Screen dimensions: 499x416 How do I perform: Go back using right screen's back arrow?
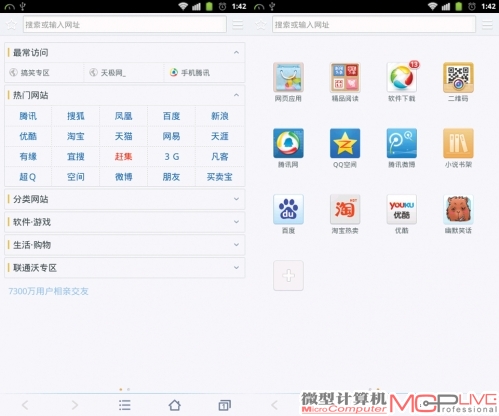274,405
